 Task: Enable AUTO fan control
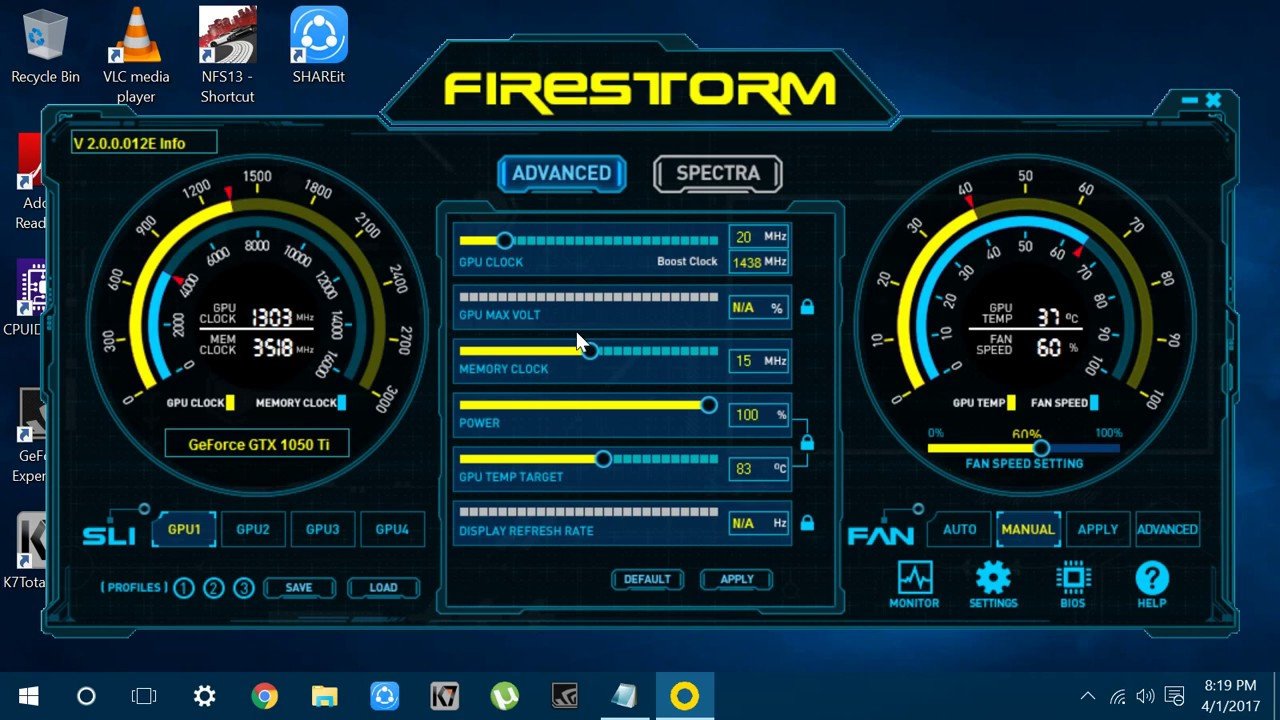pos(958,529)
